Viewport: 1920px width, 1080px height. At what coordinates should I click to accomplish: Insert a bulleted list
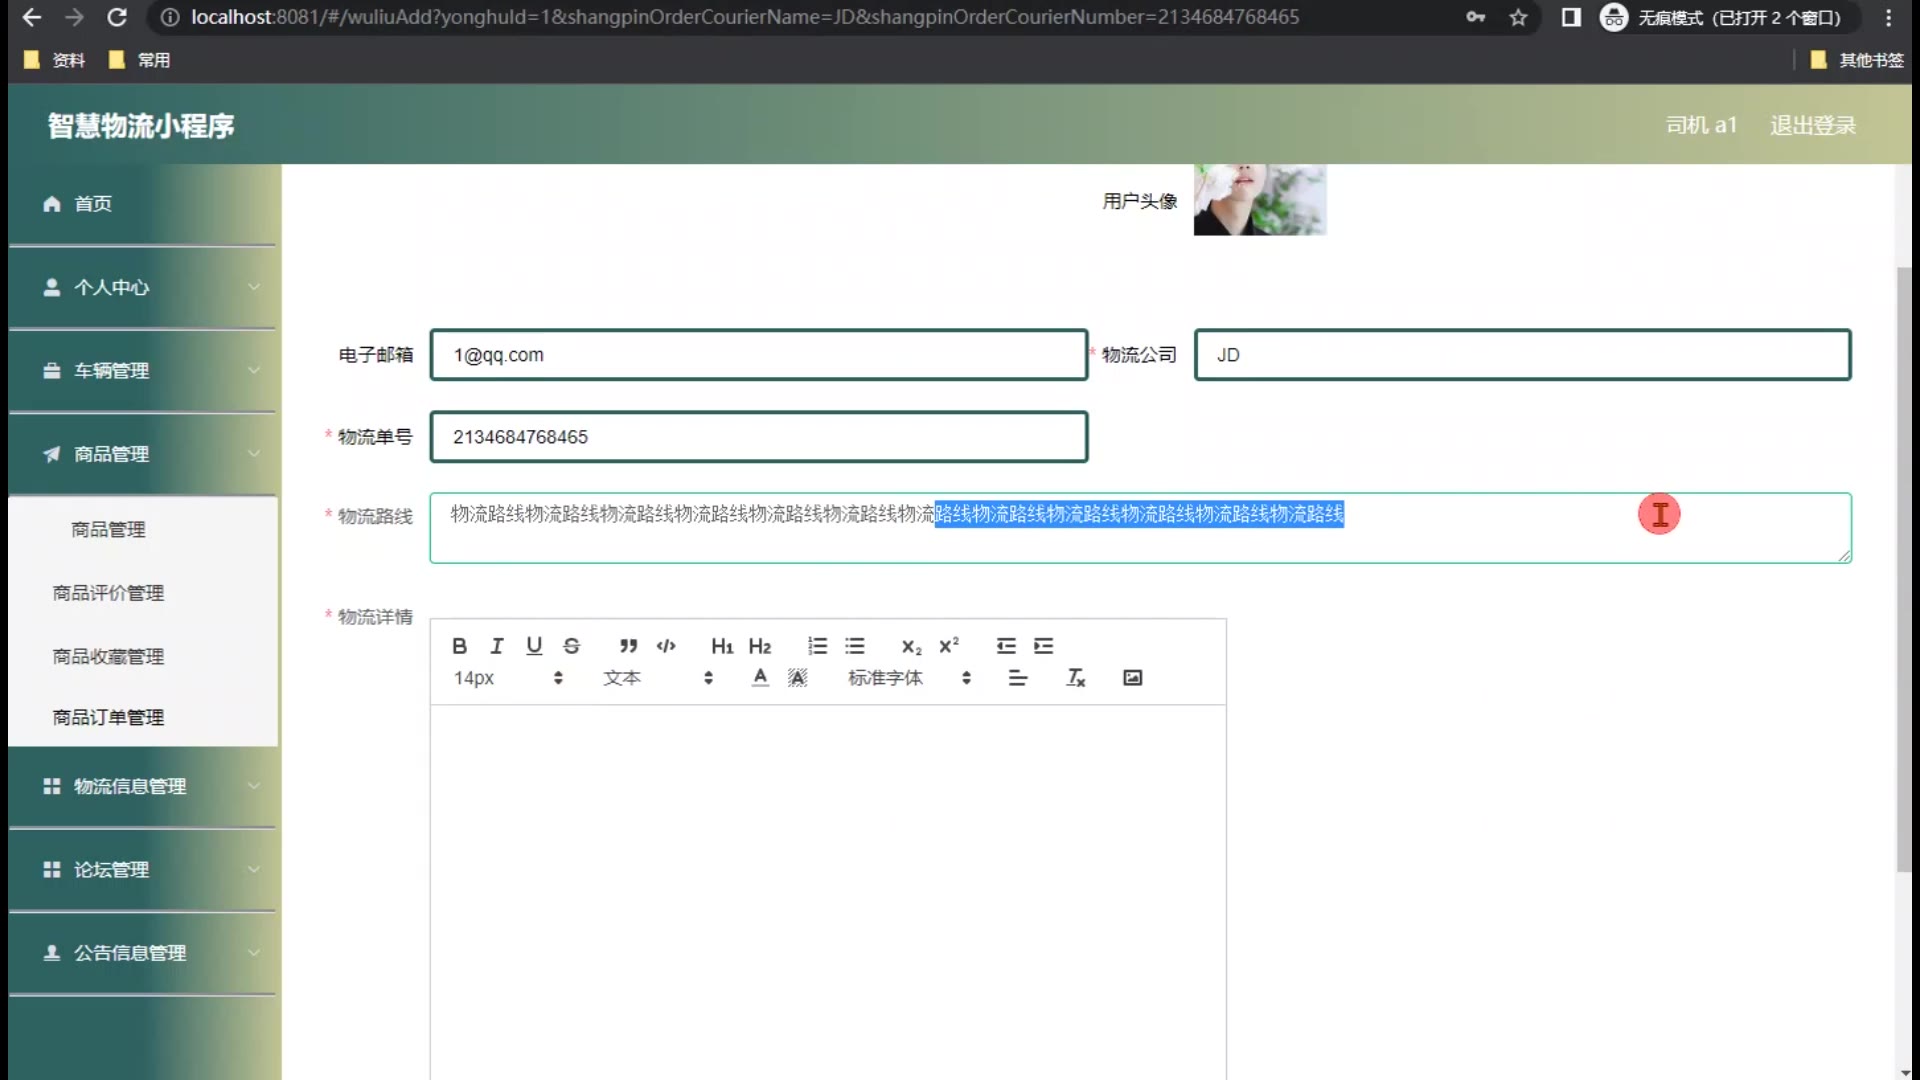855,646
